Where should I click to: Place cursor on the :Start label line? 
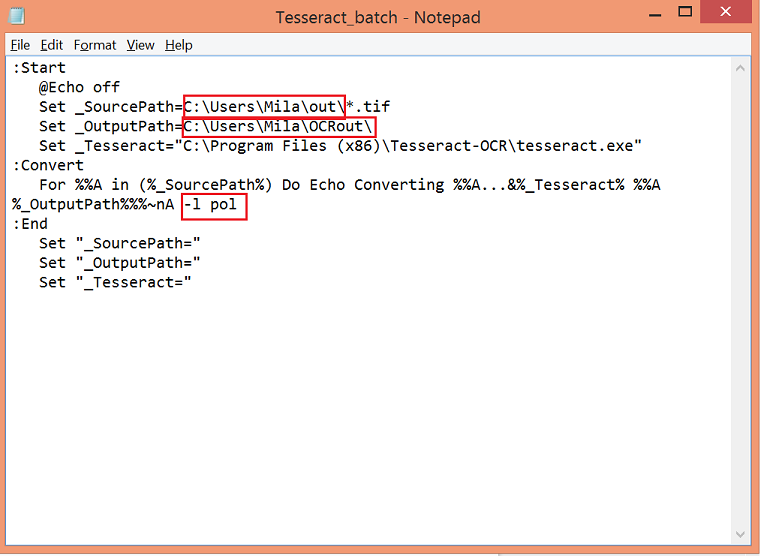click(x=40, y=68)
